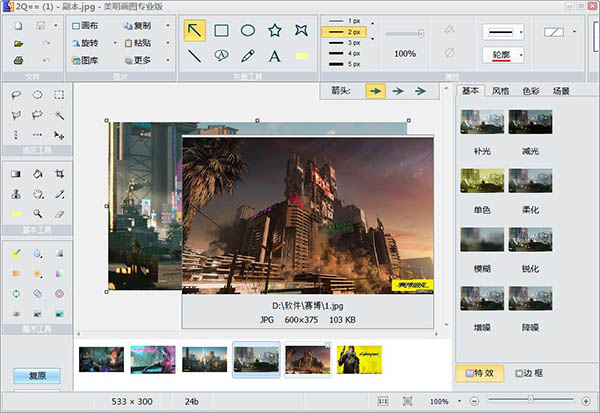
Task: Select the yellow highlighter tool in drawing tools
Action: point(302,56)
